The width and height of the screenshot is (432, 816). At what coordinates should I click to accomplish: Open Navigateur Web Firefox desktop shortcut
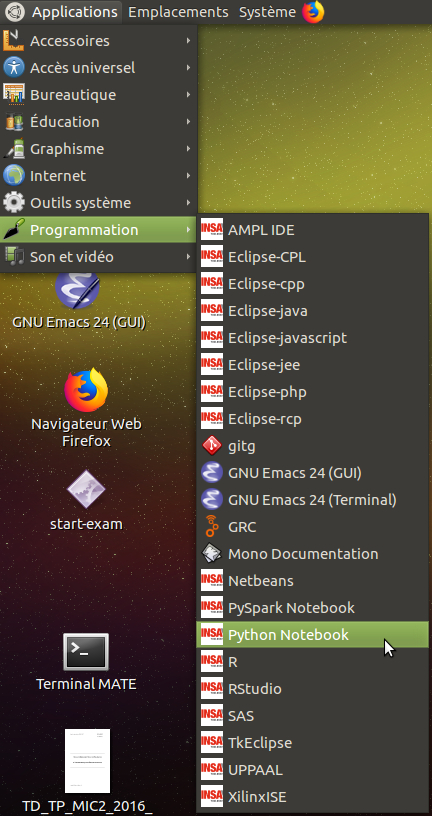click(86, 408)
